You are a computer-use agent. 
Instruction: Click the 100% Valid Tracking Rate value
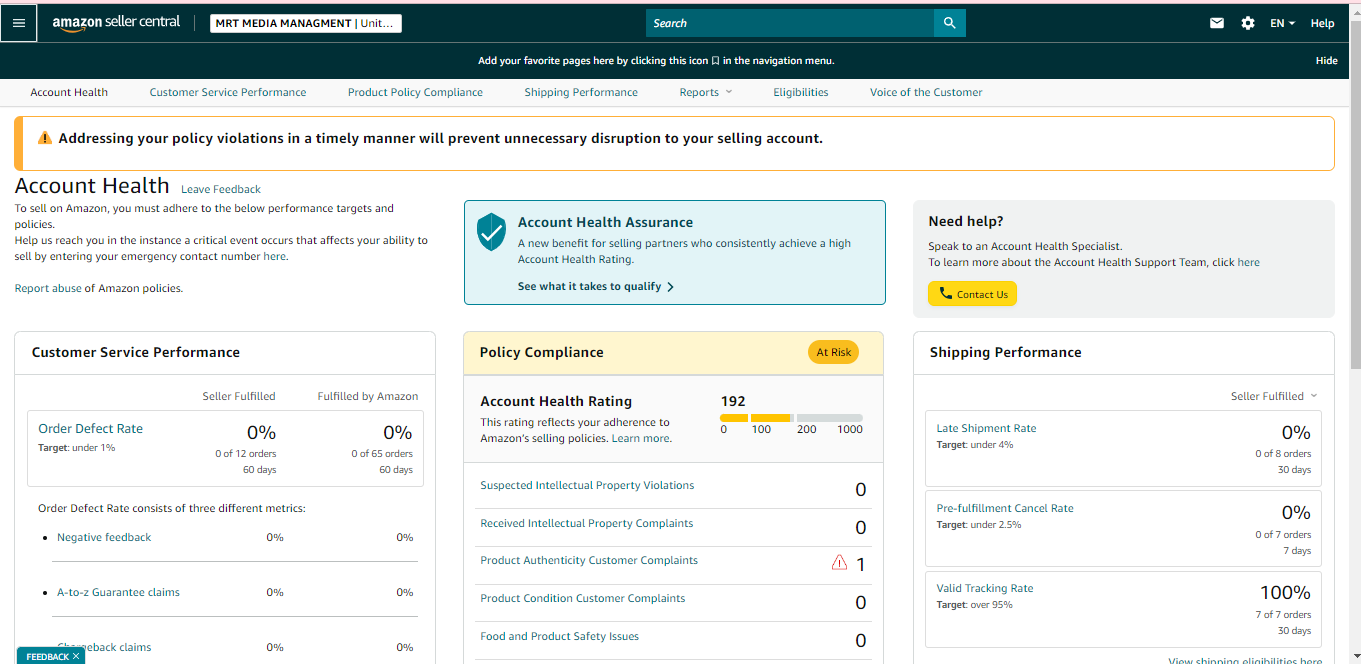point(1285,593)
